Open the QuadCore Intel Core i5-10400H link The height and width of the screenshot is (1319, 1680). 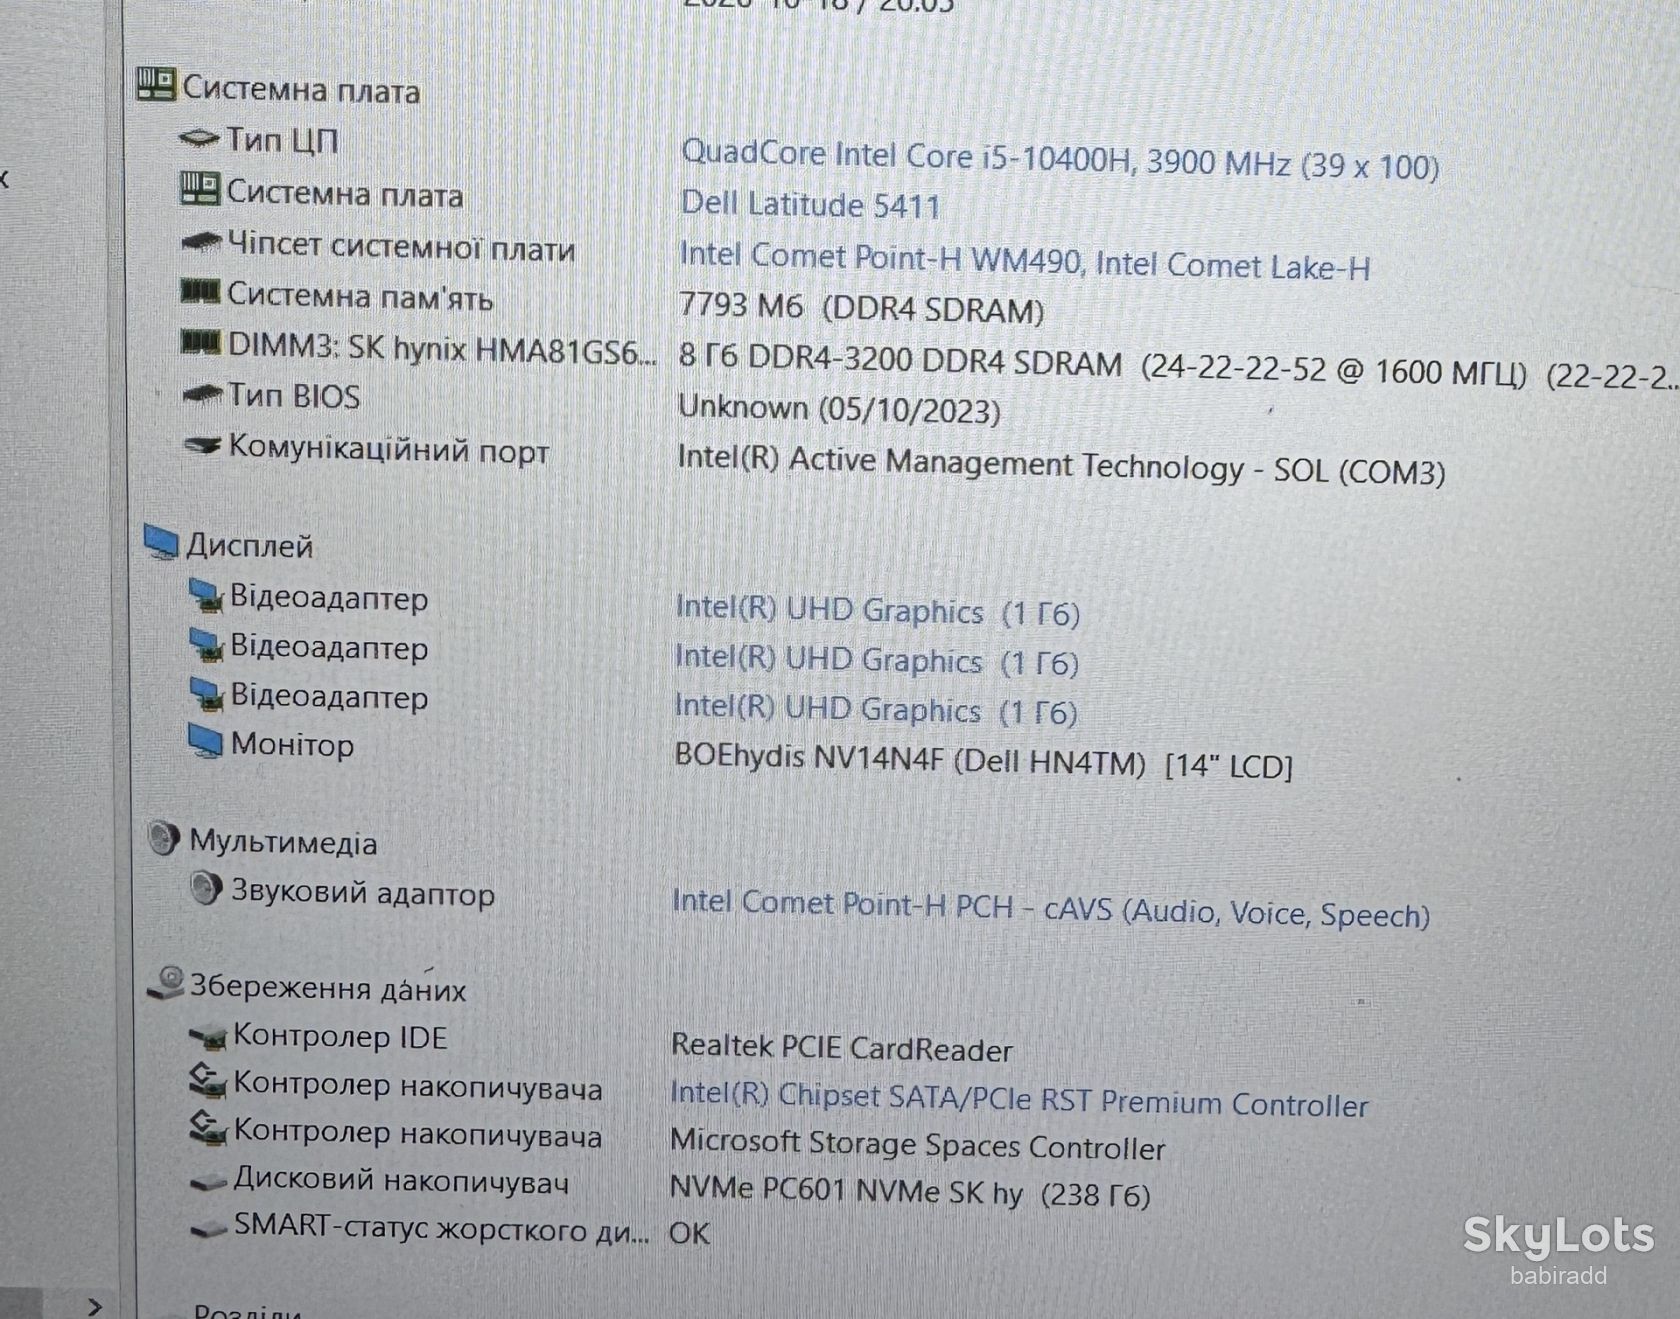click(1060, 160)
